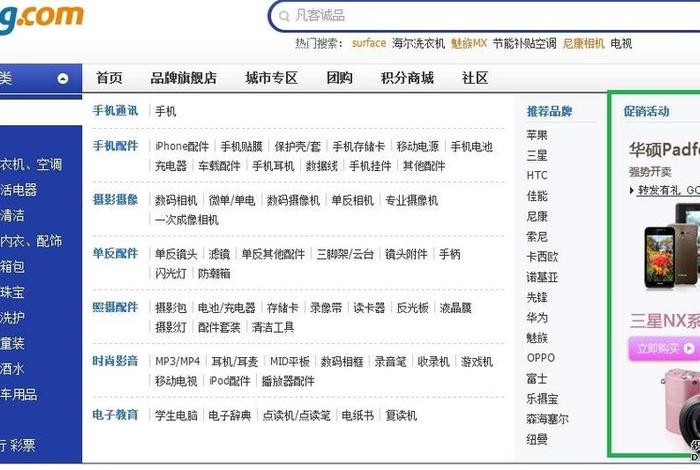The image size is (700, 470).
Task: Open sidebar category 酒水
Action: click(x=12, y=369)
